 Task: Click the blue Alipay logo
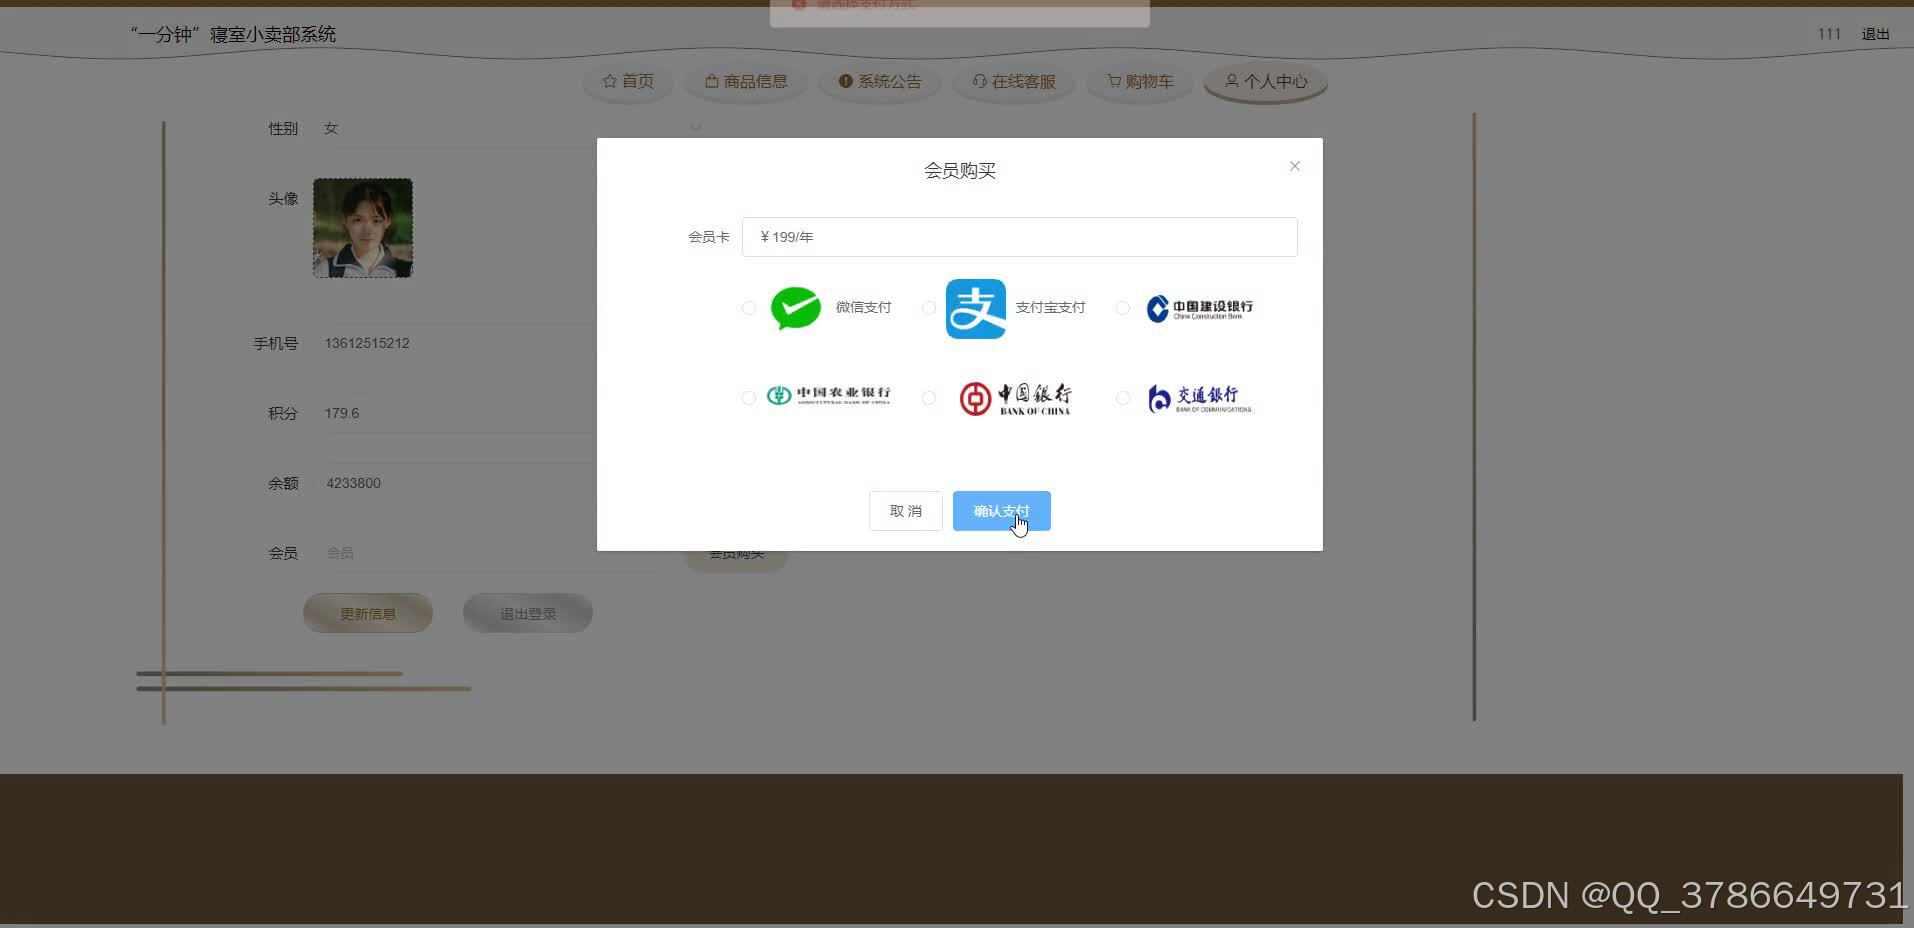(976, 309)
